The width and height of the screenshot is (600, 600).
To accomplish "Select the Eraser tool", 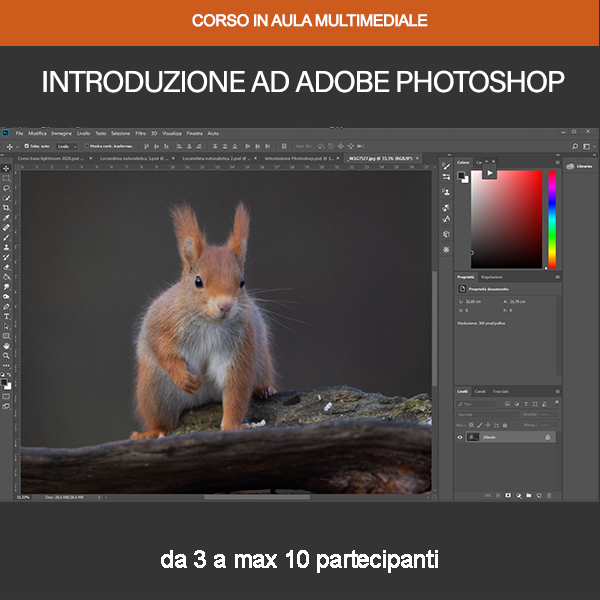I will click(x=6, y=267).
